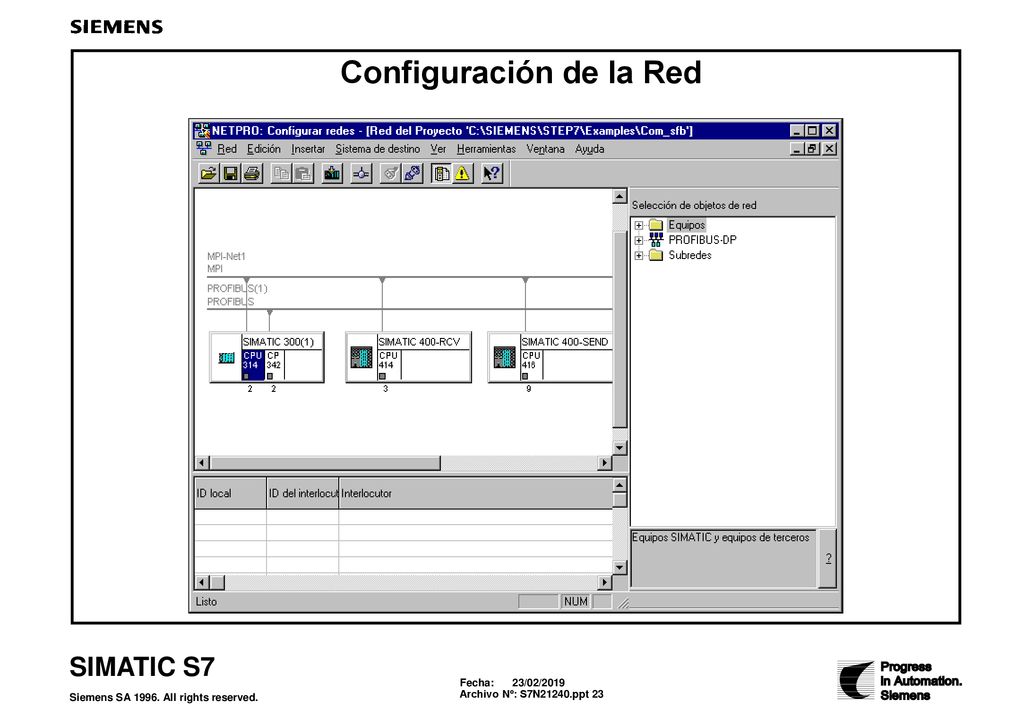Screen dimensions: 1024x709
Task: Click the Open folder toolbar icon
Action: 209,174
